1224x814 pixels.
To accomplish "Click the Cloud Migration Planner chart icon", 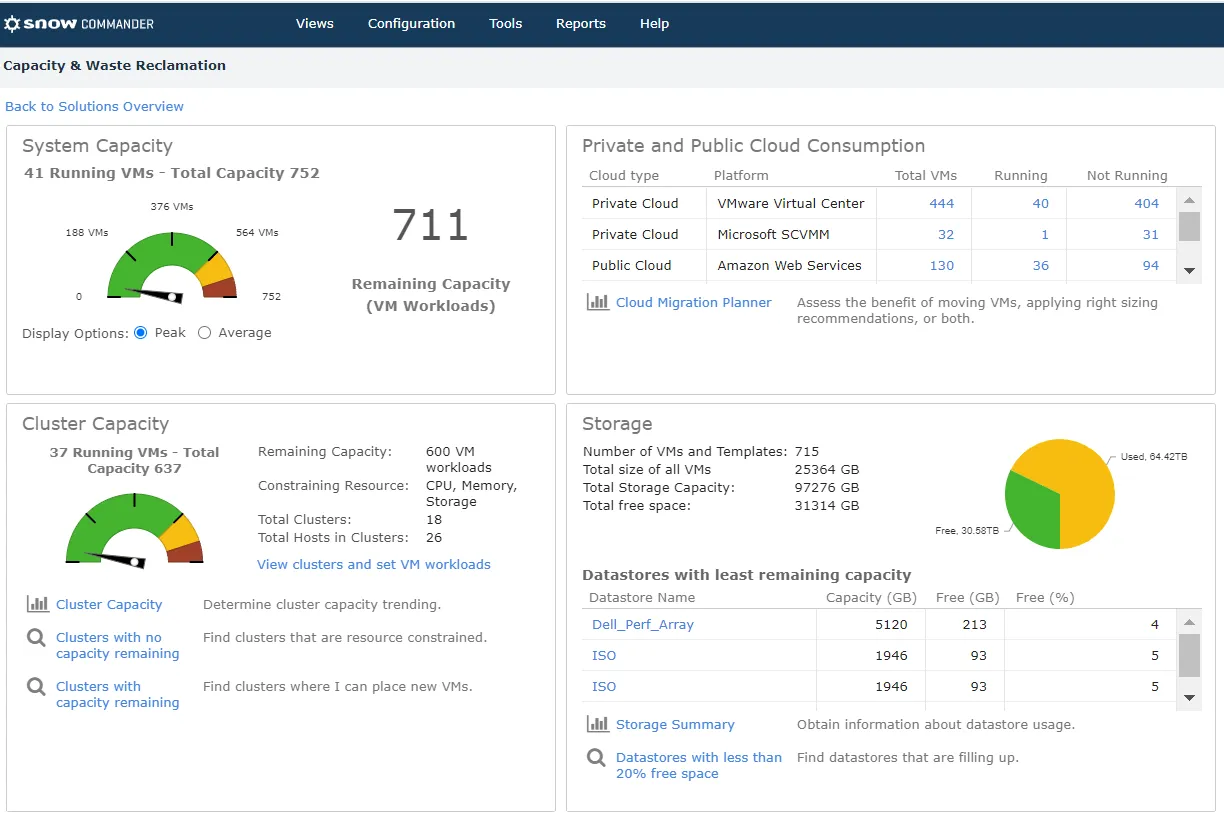I will coord(598,302).
